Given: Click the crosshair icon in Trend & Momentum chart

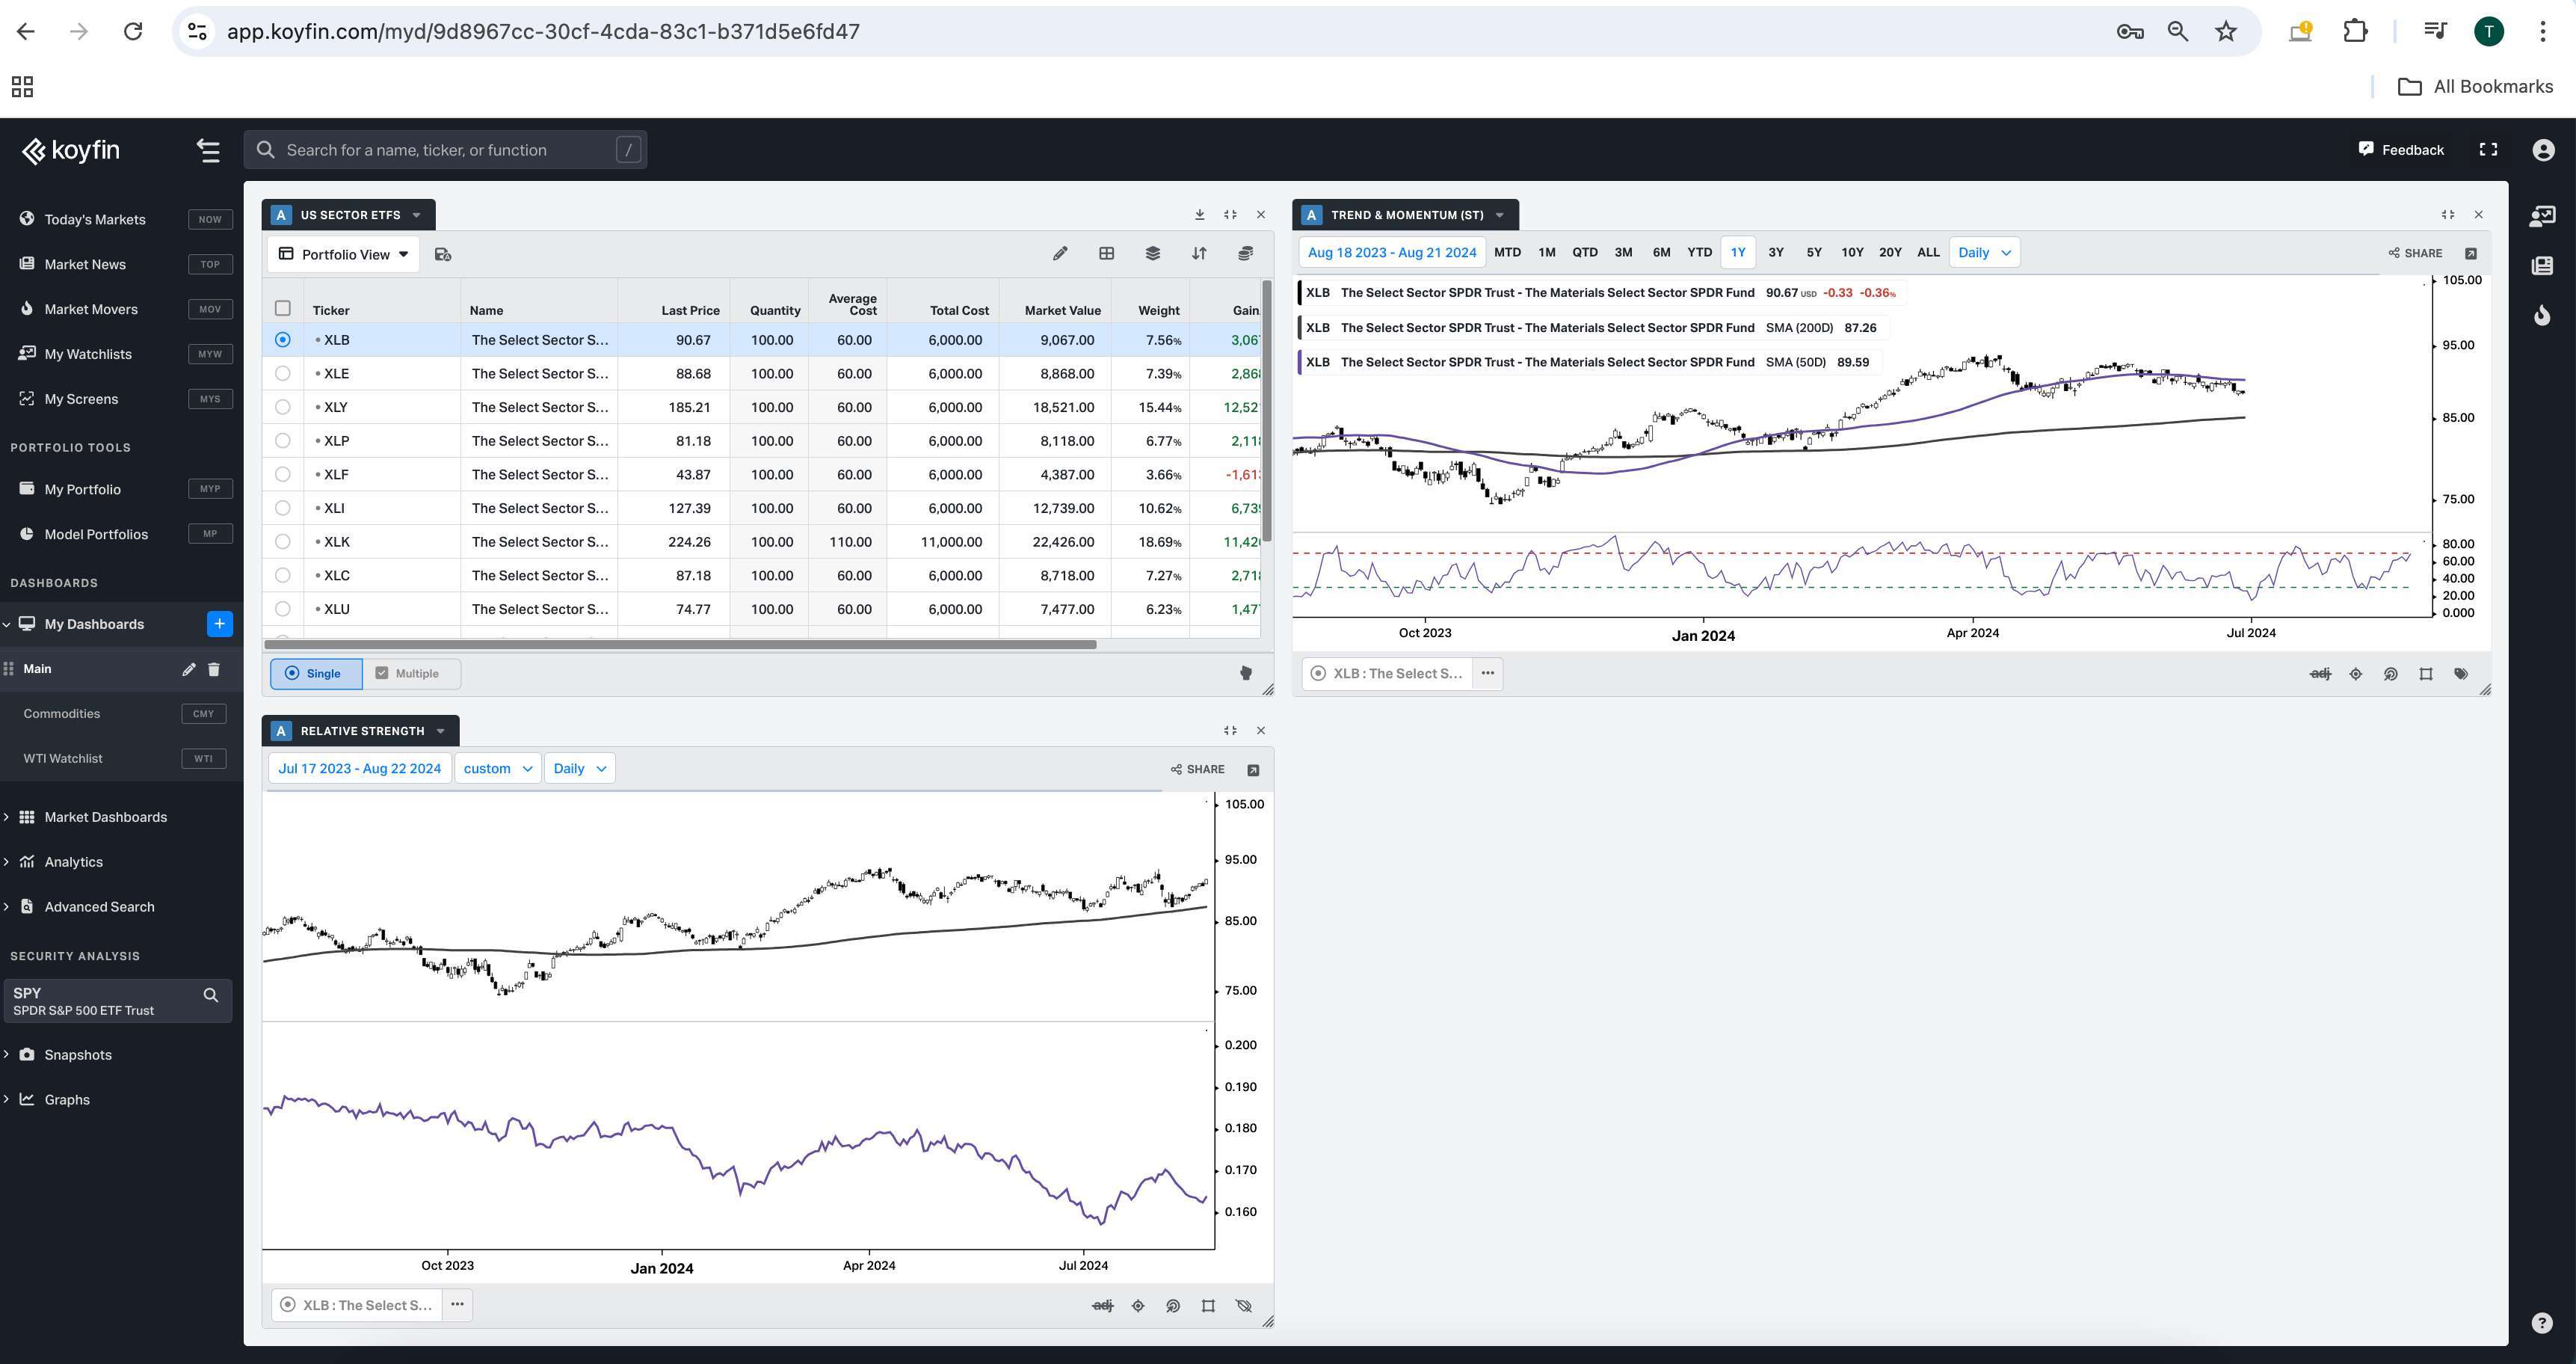Looking at the screenshot, I should pyautogui.click(x=2356, y=674).
